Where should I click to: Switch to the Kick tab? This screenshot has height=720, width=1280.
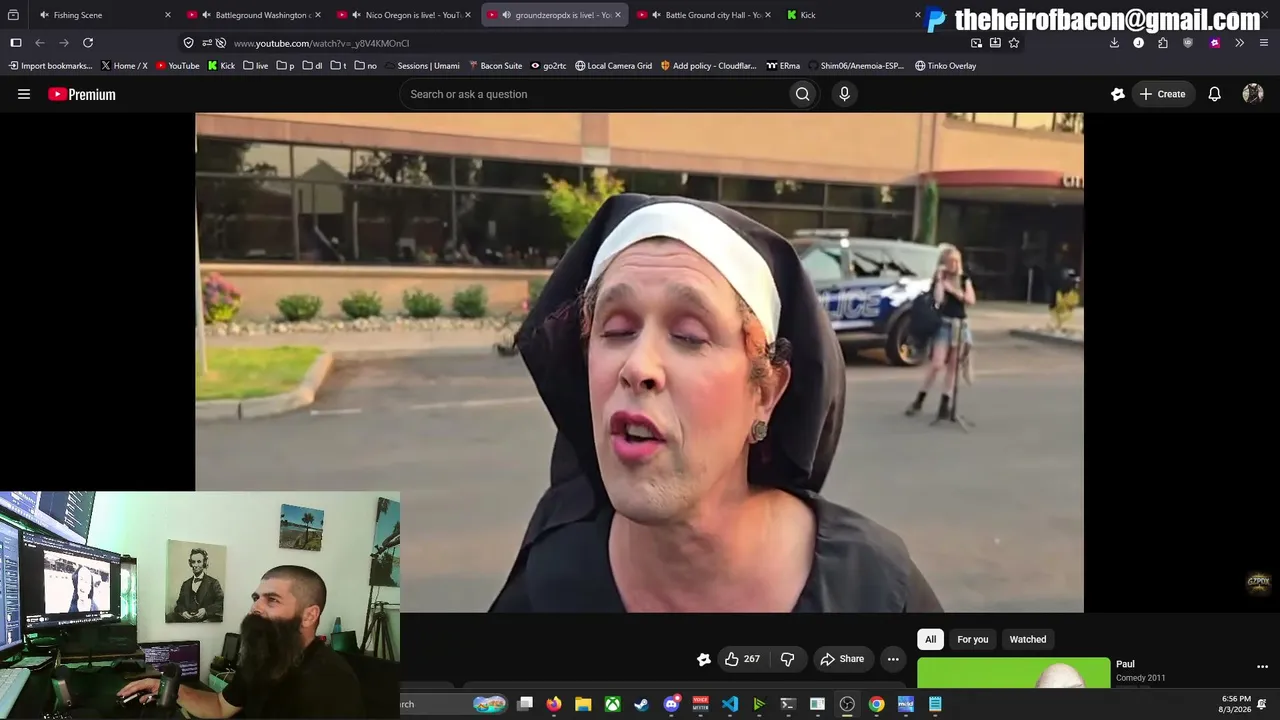pyautogui.click(x=852, y=15)
